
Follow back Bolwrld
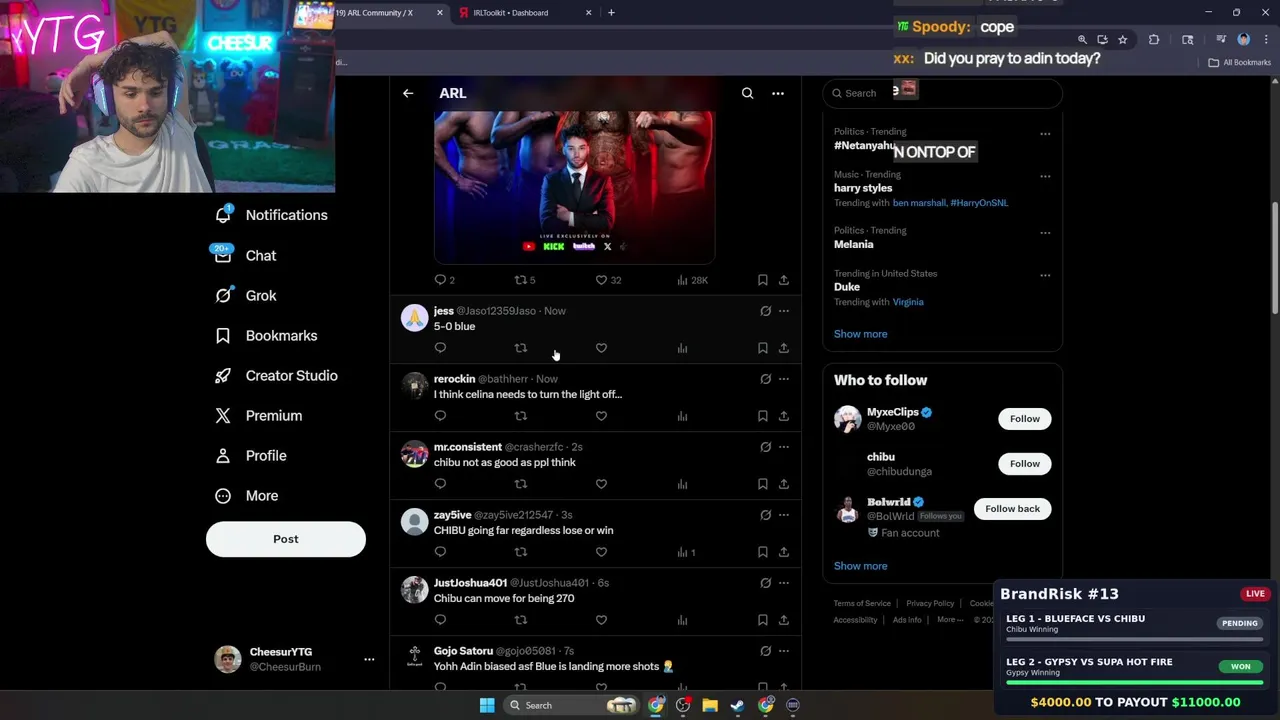coord(1012,509)
